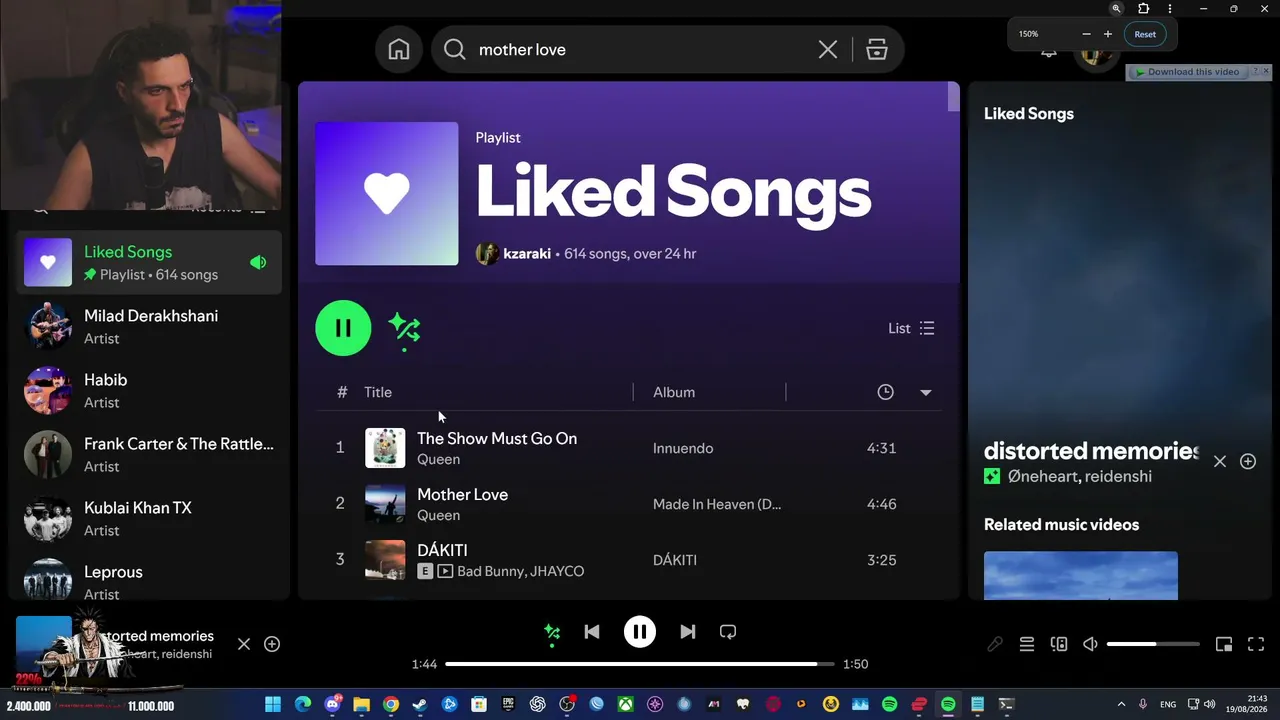
Task: Open Steam from the taskbar
Action: pos(420,704)
